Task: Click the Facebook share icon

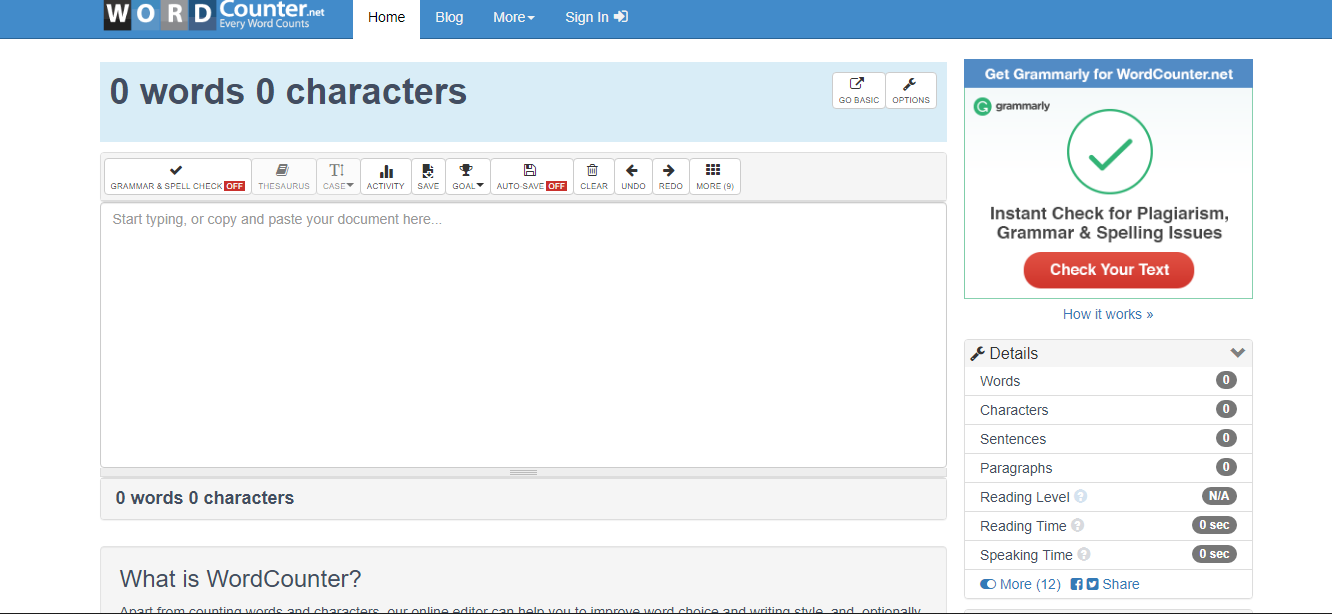Action: tap(1077, 584)
